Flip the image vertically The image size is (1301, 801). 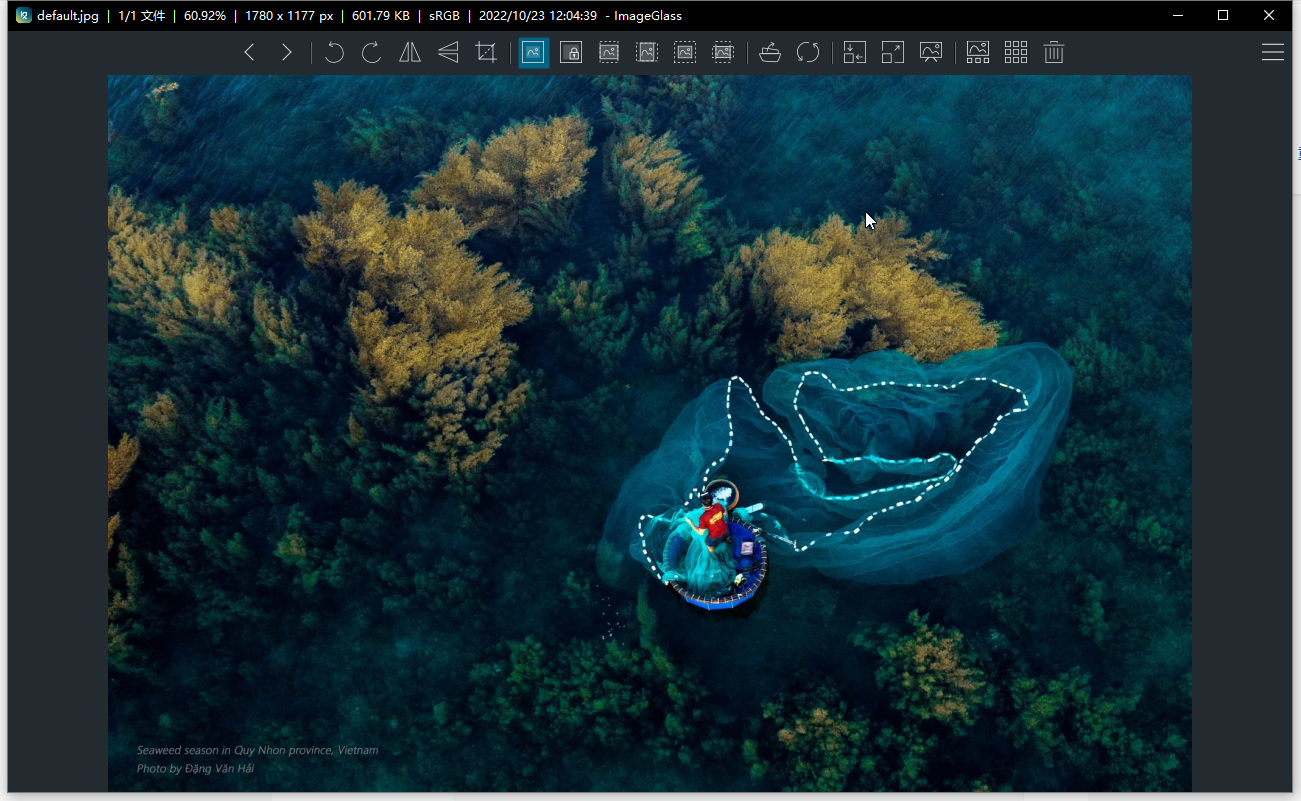pyautogui.click(x=448, y=53)
